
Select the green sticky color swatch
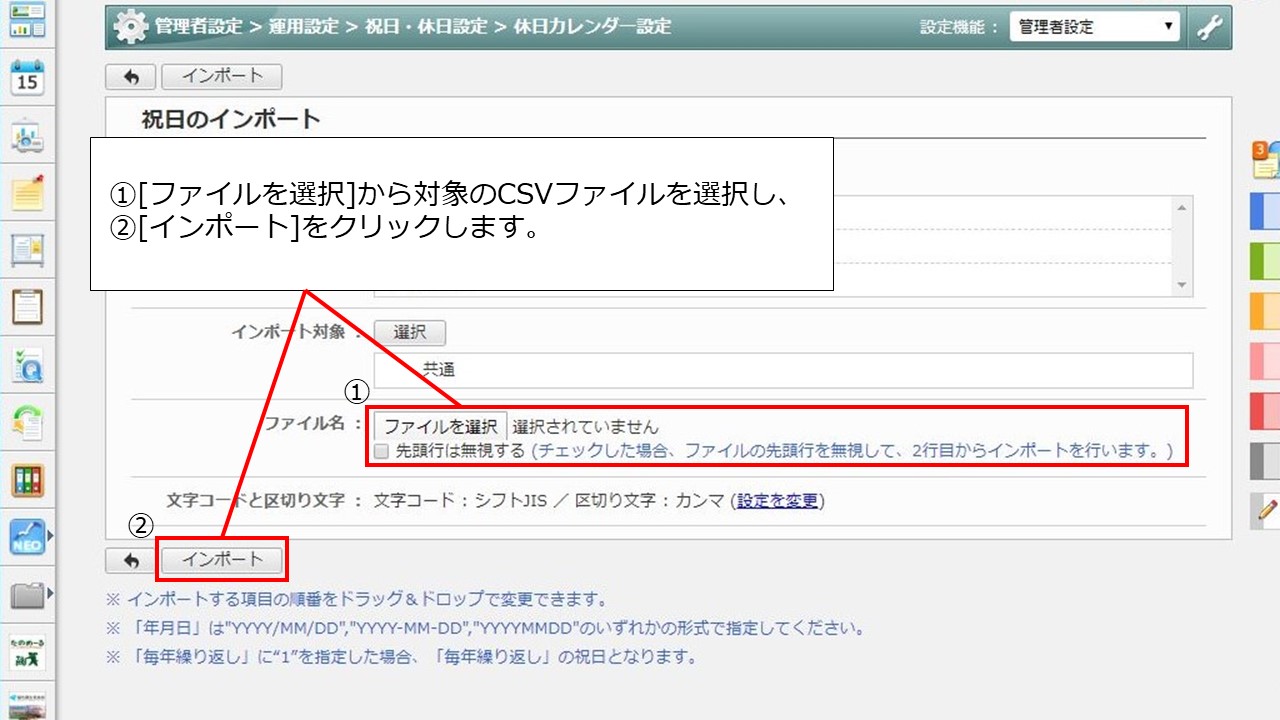[x=1266, y=261]
